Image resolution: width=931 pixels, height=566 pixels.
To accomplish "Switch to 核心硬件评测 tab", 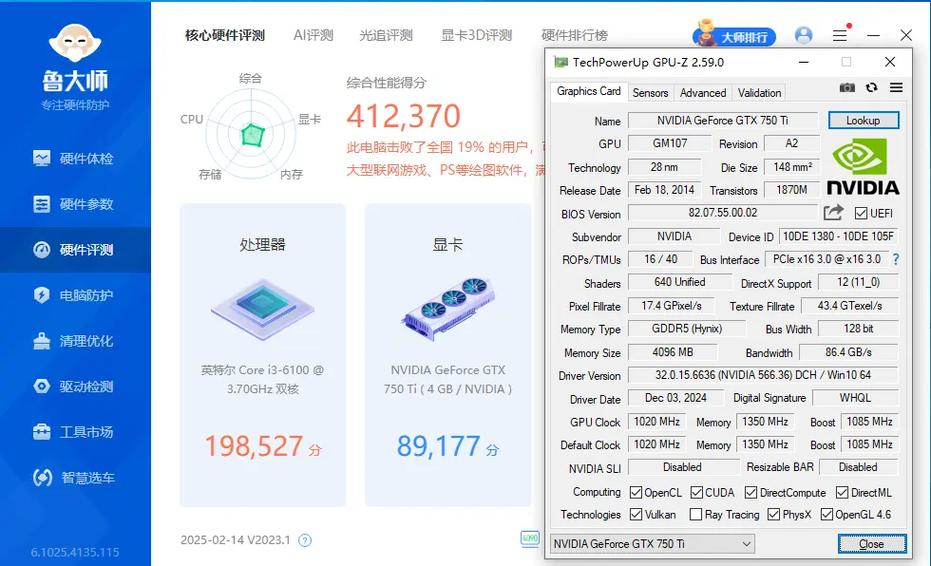I will (225, 36).
